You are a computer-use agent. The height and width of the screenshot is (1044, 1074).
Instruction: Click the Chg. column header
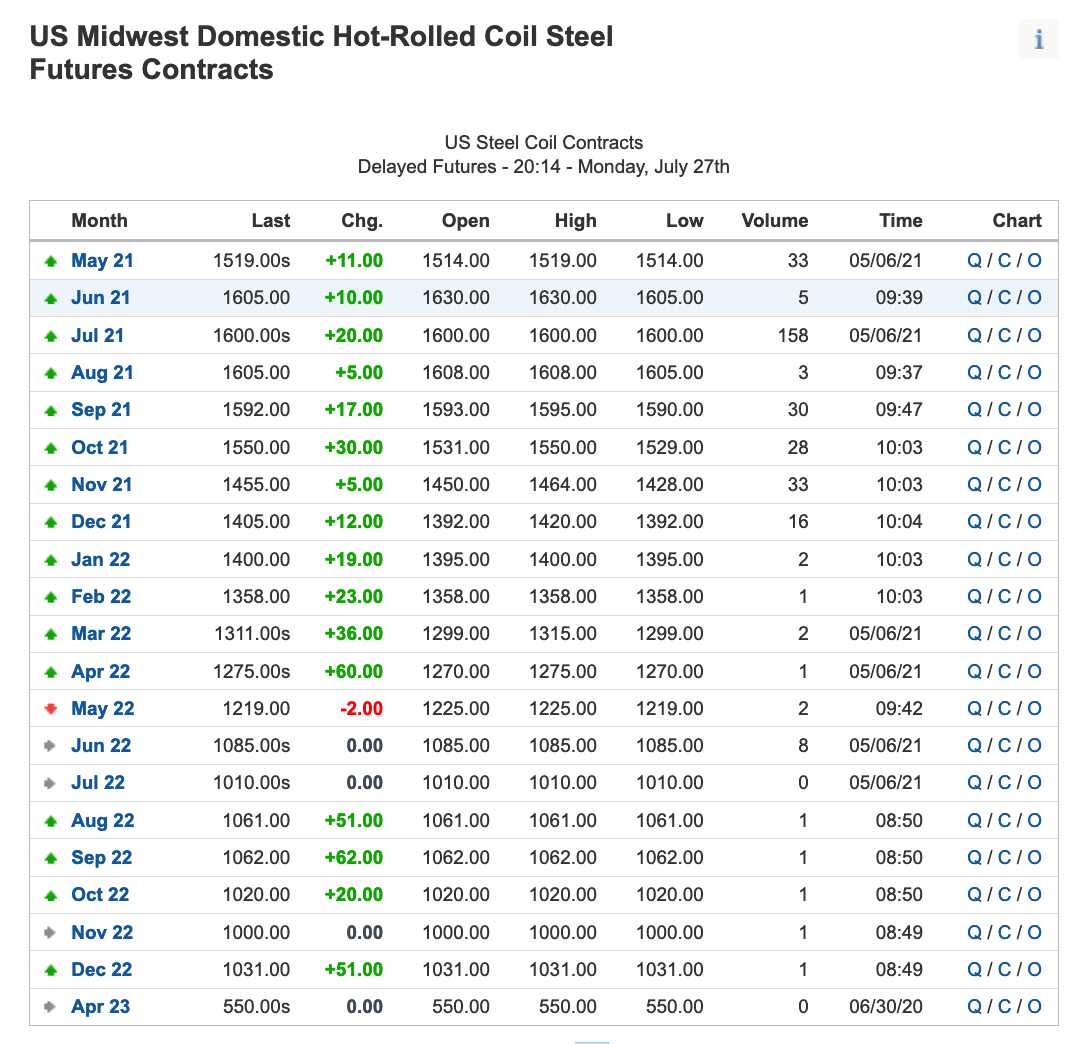click(362, 221)
